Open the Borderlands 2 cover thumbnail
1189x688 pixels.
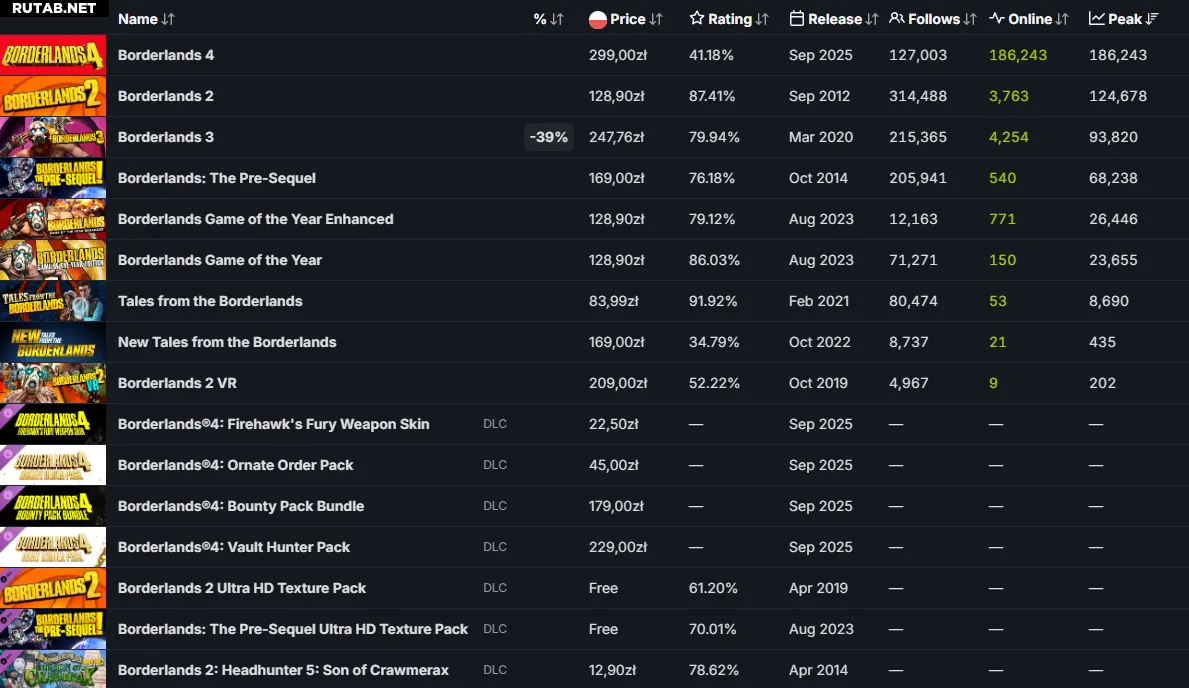click(x=53, y=96)
